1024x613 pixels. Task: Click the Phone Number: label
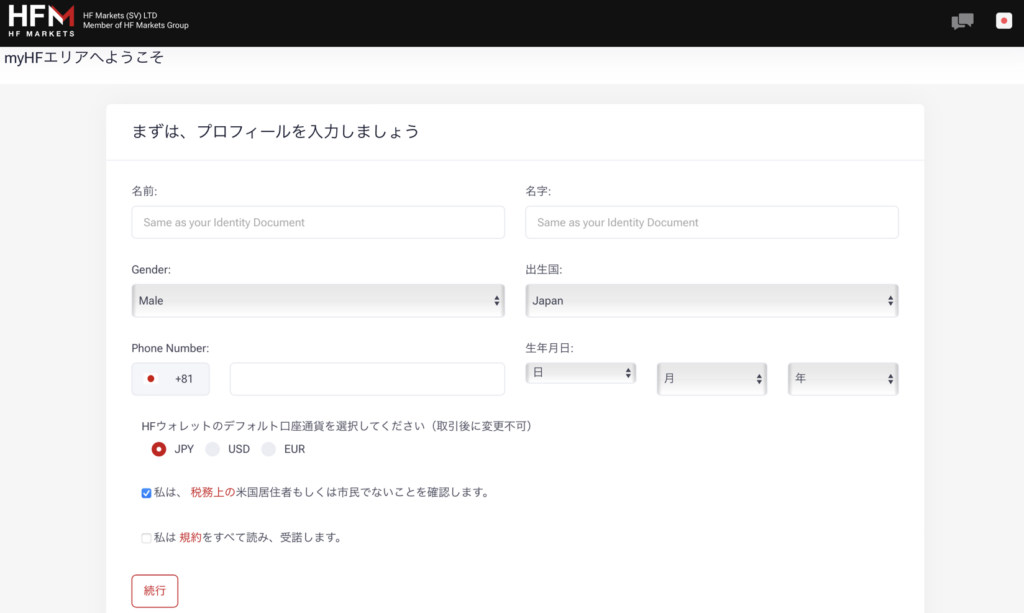(x=170, y=348)
